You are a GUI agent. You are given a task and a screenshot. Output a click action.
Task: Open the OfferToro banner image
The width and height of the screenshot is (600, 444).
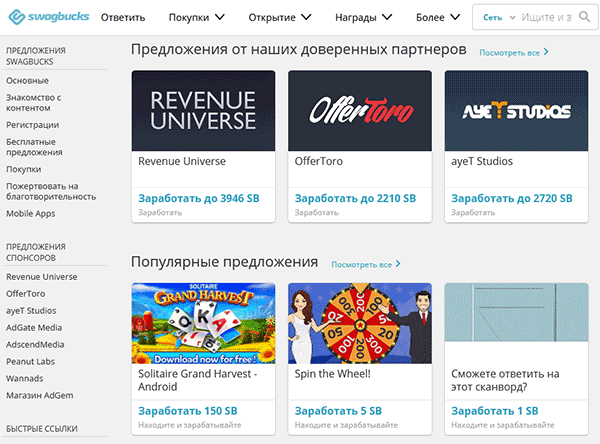coord(360,111)
